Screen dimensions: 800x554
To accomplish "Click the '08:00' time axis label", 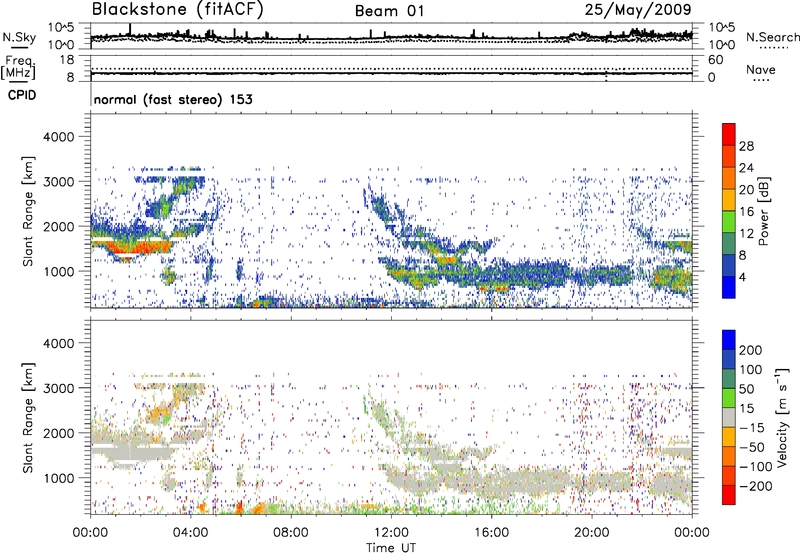I will pos(291,533).
